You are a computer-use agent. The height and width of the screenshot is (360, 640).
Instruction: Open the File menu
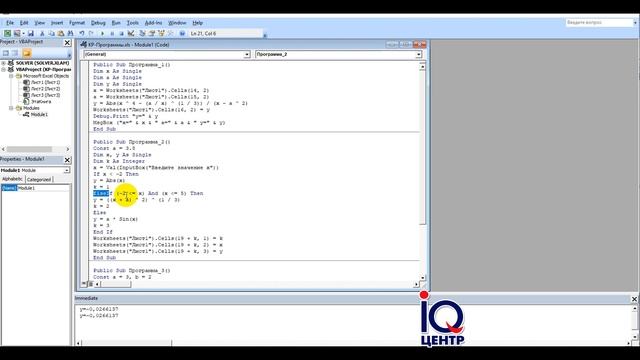[x=10, y=23]
